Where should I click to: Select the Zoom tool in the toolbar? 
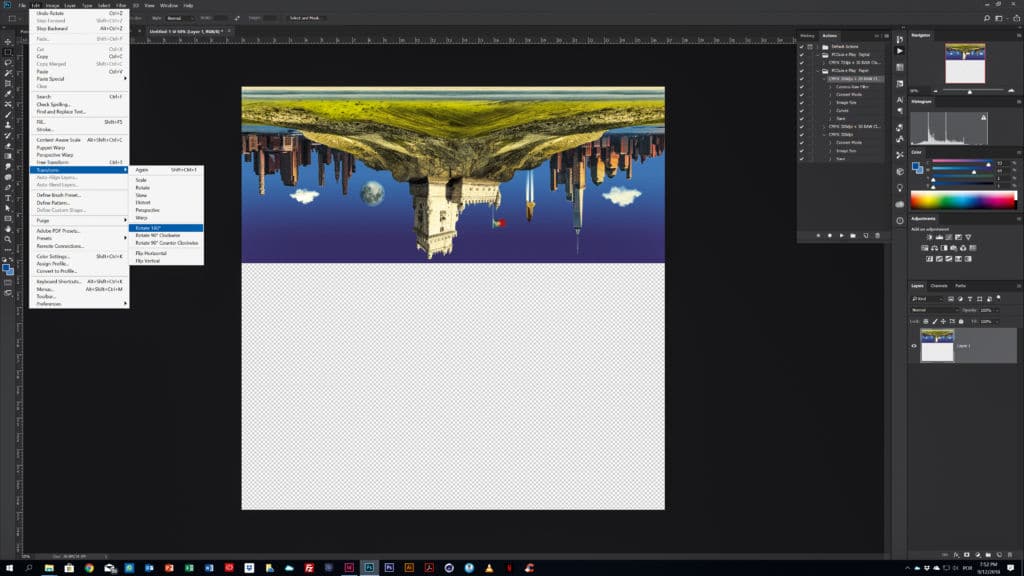(8, 239)
